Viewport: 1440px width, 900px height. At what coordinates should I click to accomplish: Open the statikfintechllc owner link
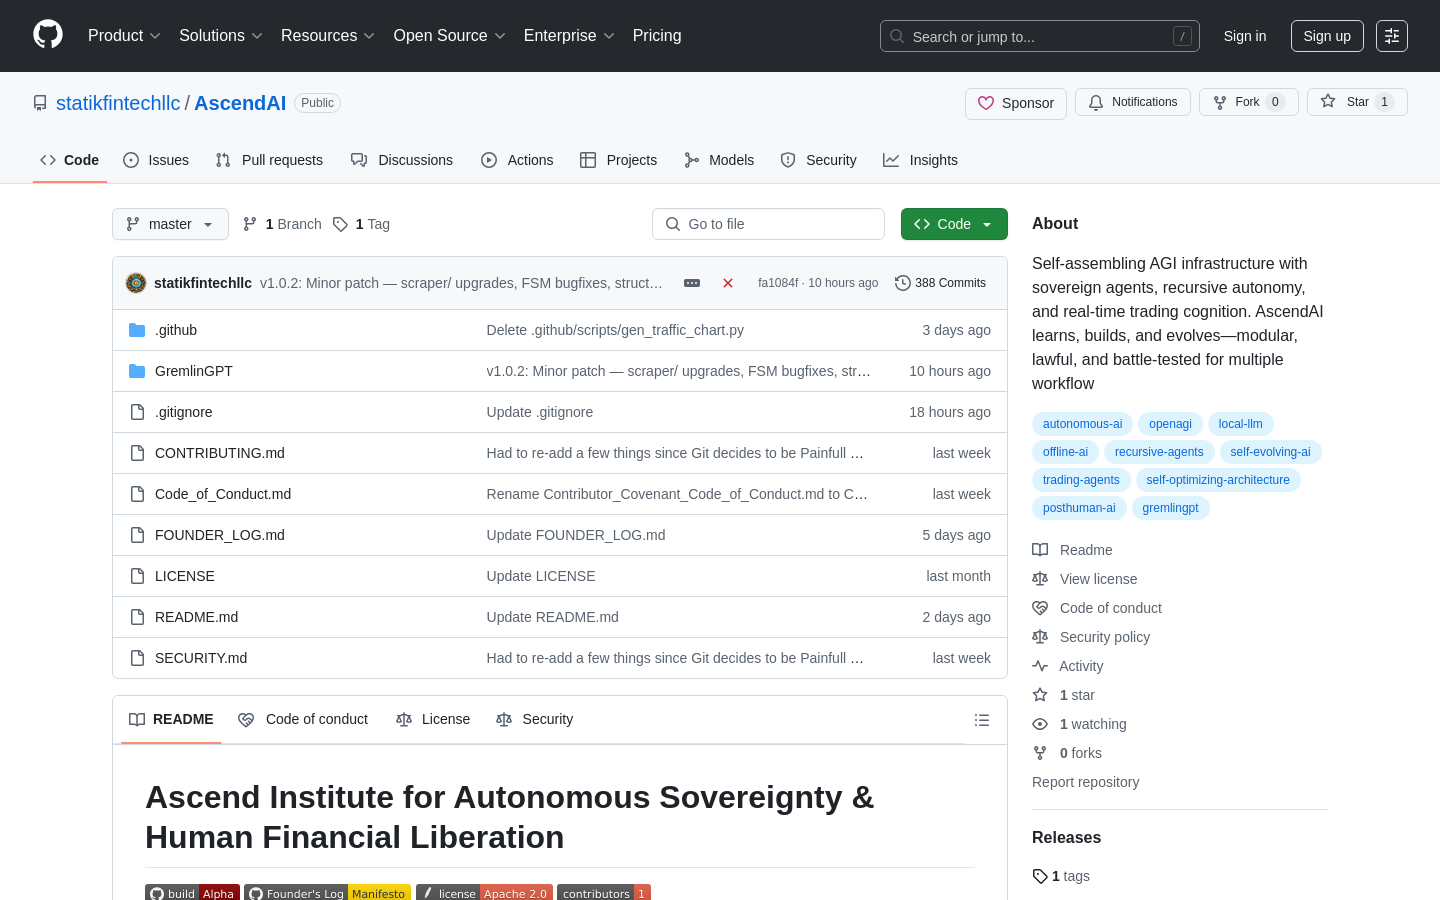tap(118, 103)
